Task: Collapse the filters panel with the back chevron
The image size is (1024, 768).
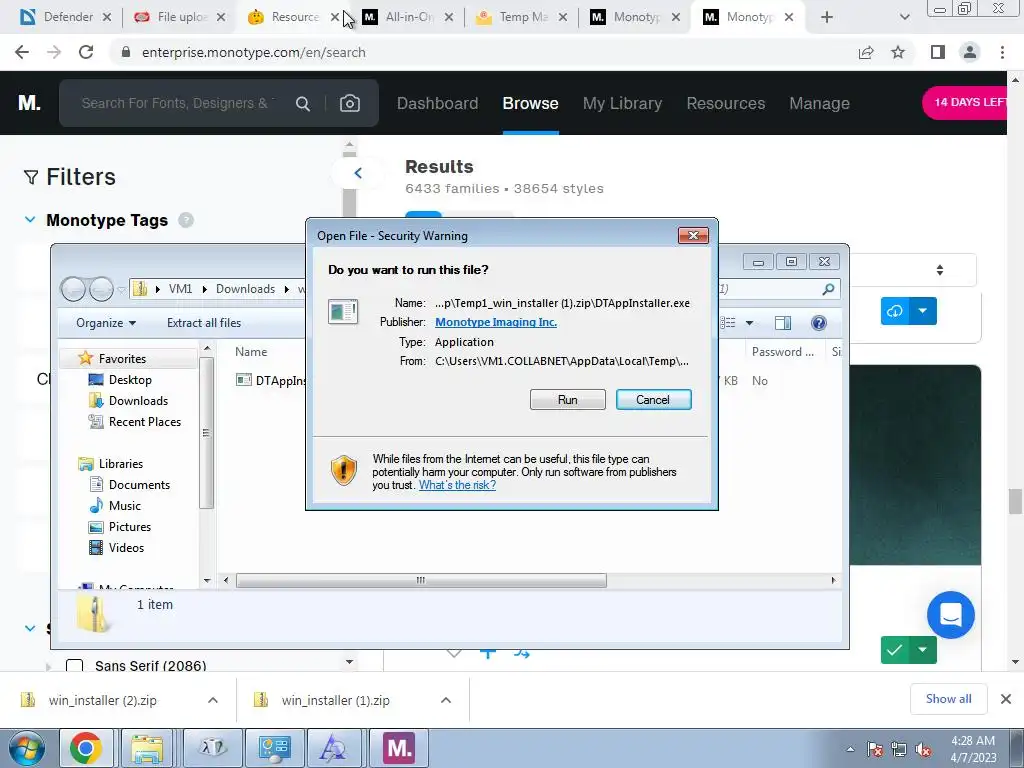Action: (x=358, y=173)
